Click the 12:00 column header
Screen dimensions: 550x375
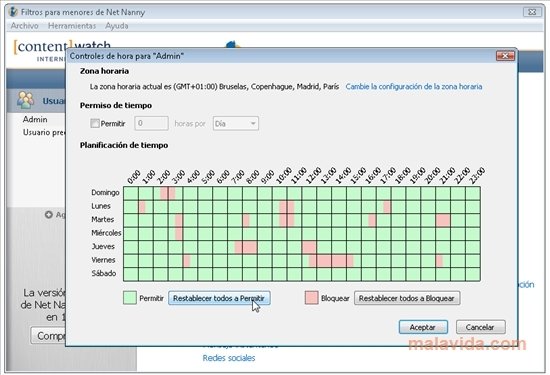point(313,175)
